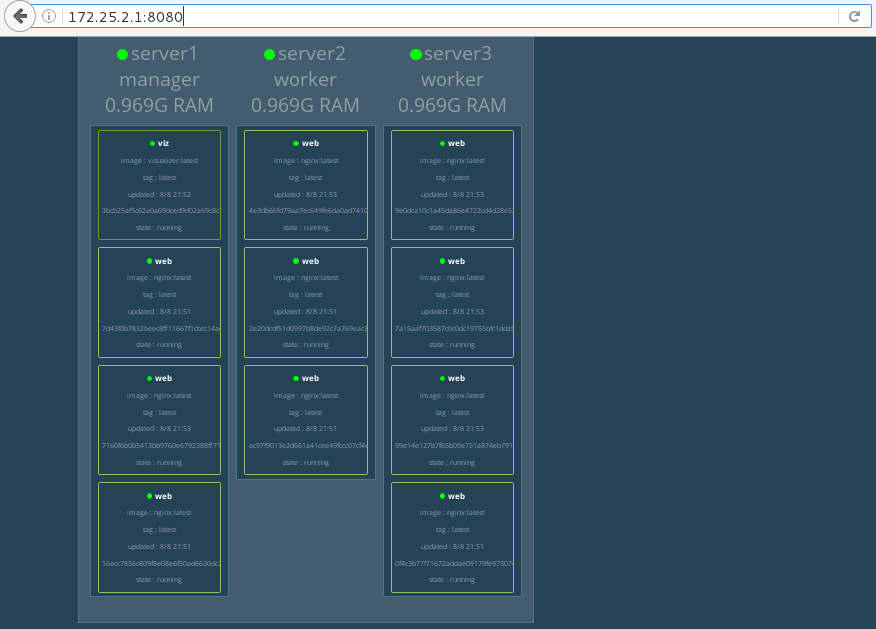
Task: Click web title above ID 9e0dca10
Action: pyautogui.click(x=456, y=144)
